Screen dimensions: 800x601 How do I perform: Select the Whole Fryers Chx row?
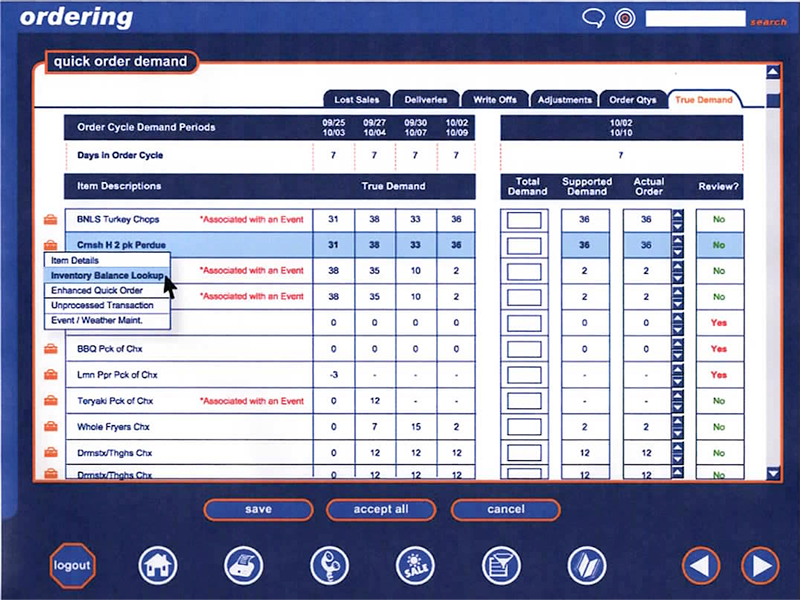270,427
